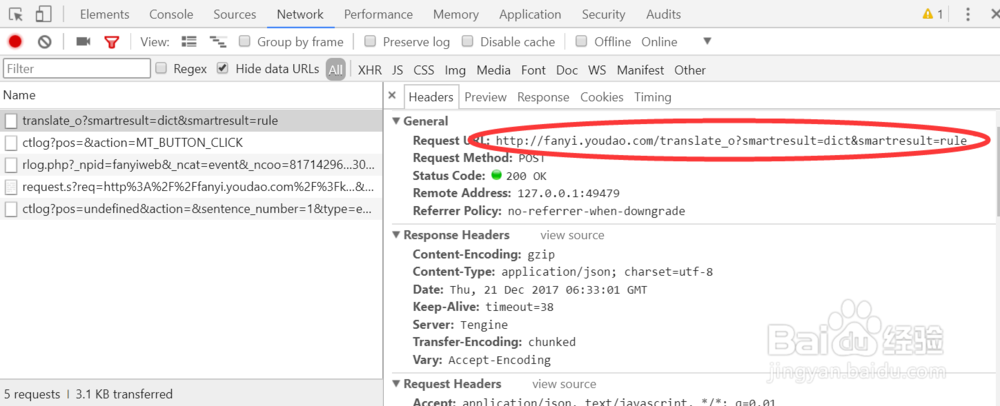Sort by the Name column header
The width and height of the screenshot is (1000, 406).
[191, 95]
